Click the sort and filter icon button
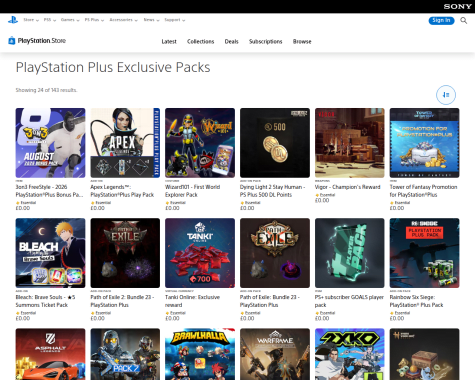 pyautogui.click(x=446, y=95)
